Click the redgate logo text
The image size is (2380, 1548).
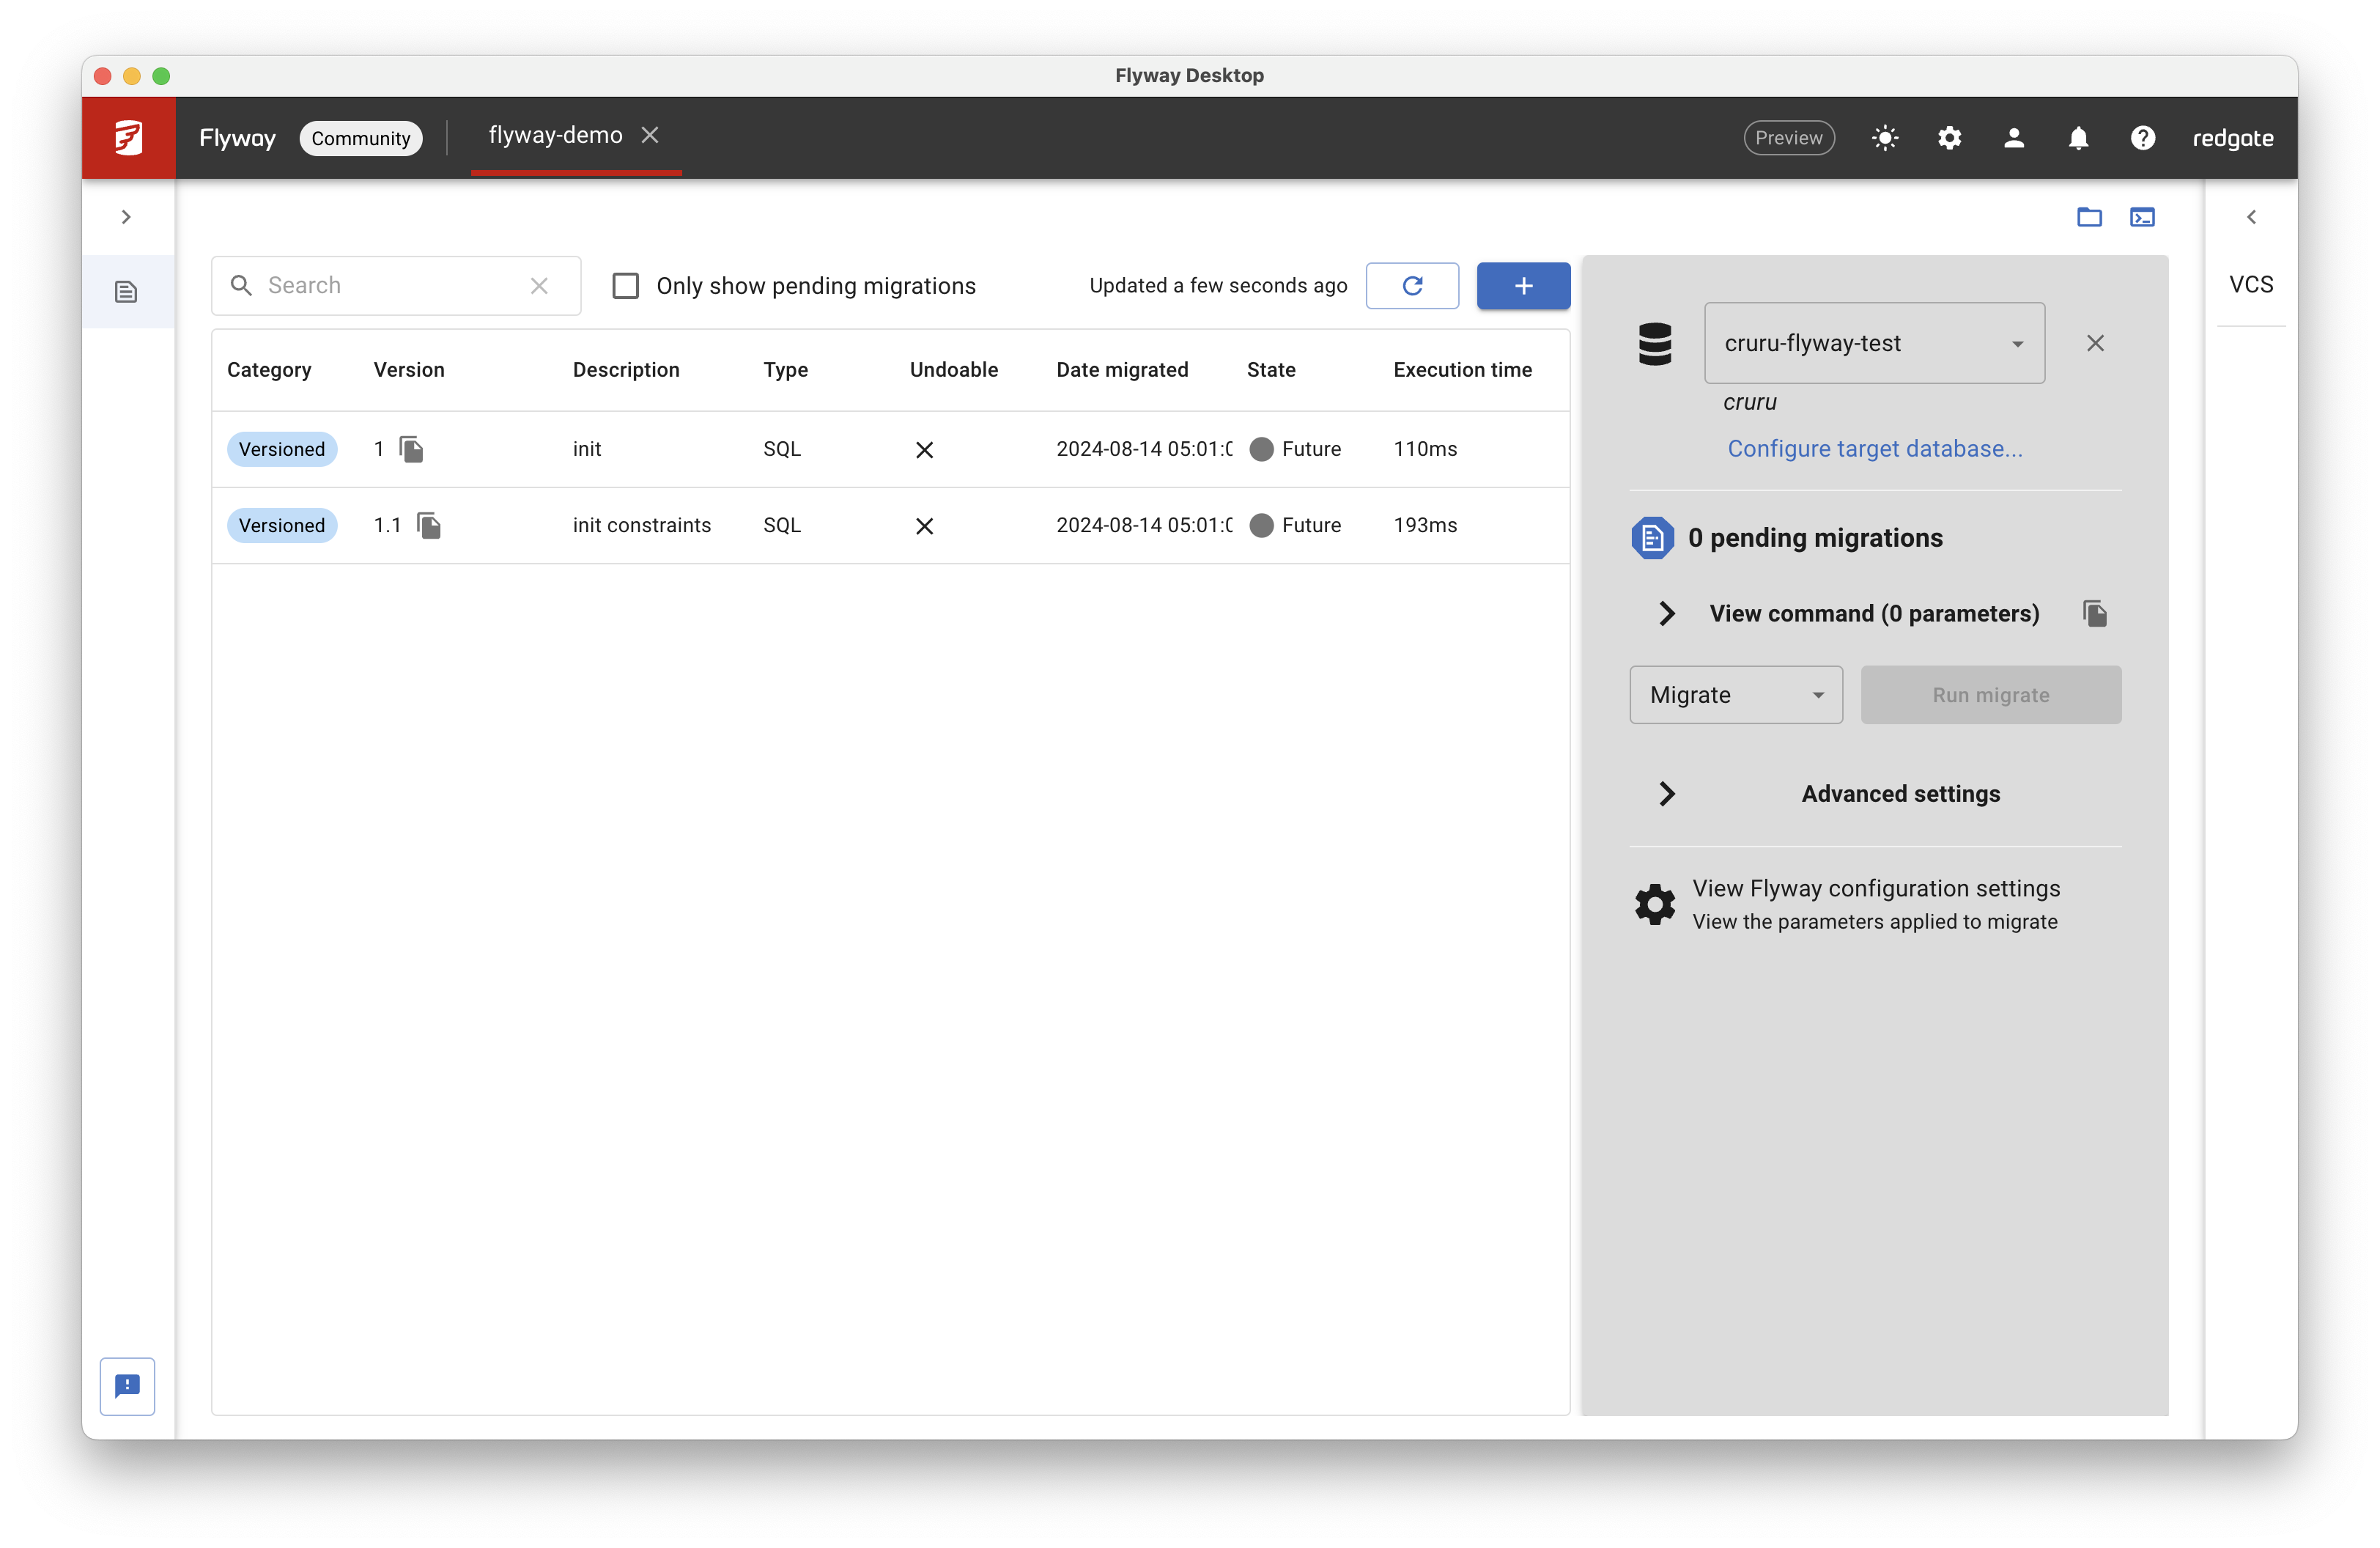click(2232, 138)
